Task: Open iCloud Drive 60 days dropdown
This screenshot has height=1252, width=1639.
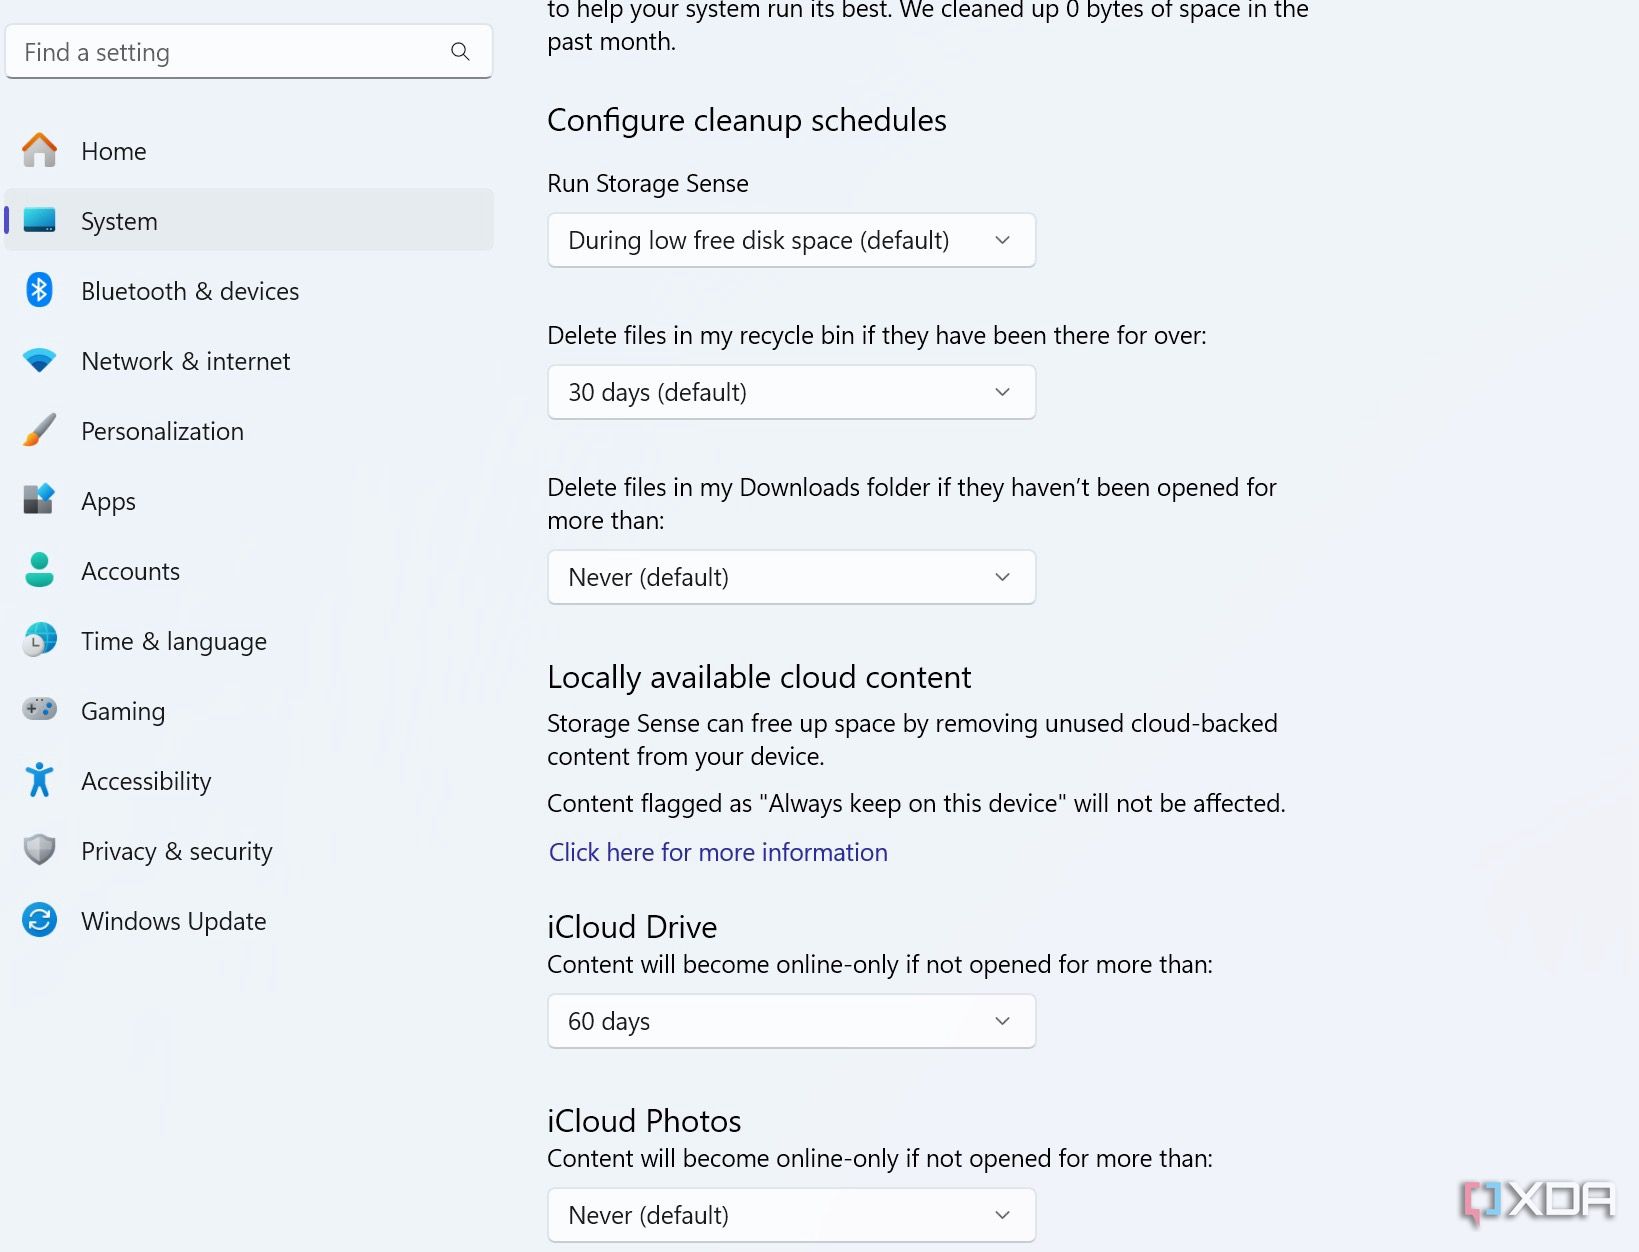Action: [x=791, y=1021]
